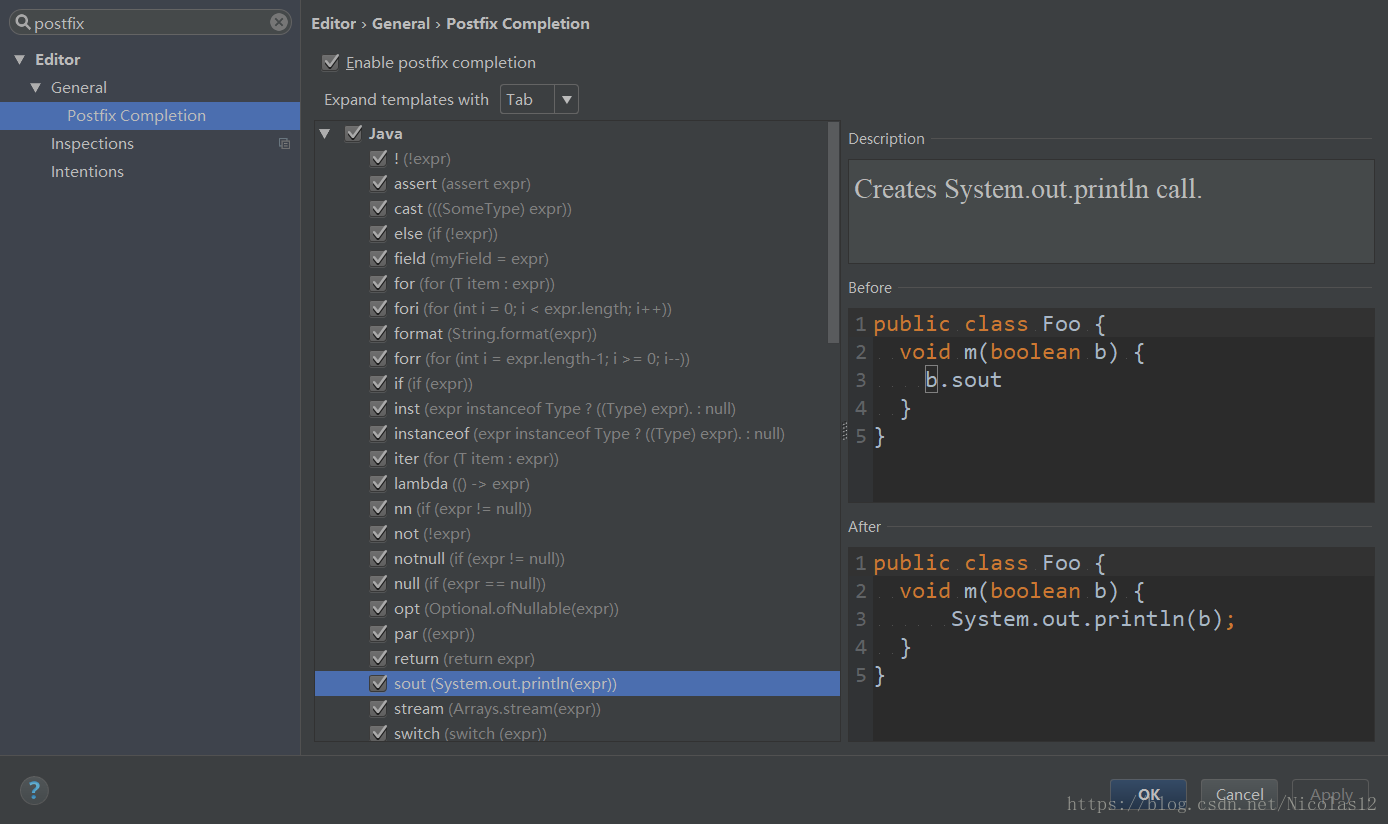Select the else (if (!expr)) template

[577, 233]
